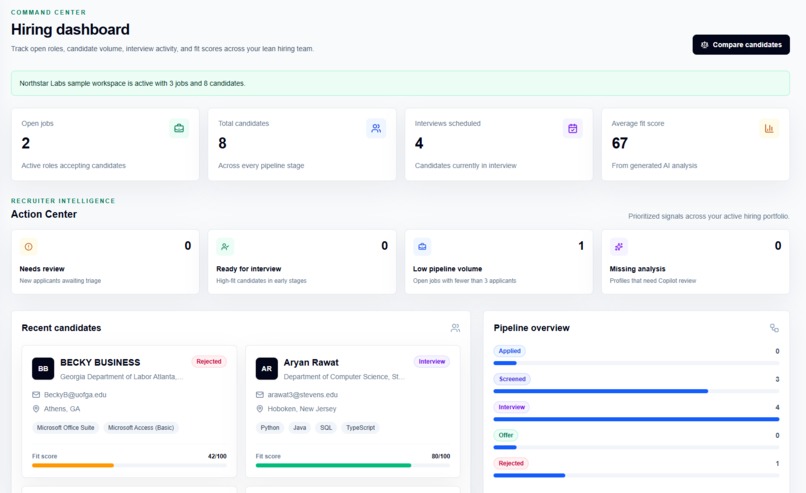
Task: Click the bar chart icon on Average fit score
Action: coord(769,128)
